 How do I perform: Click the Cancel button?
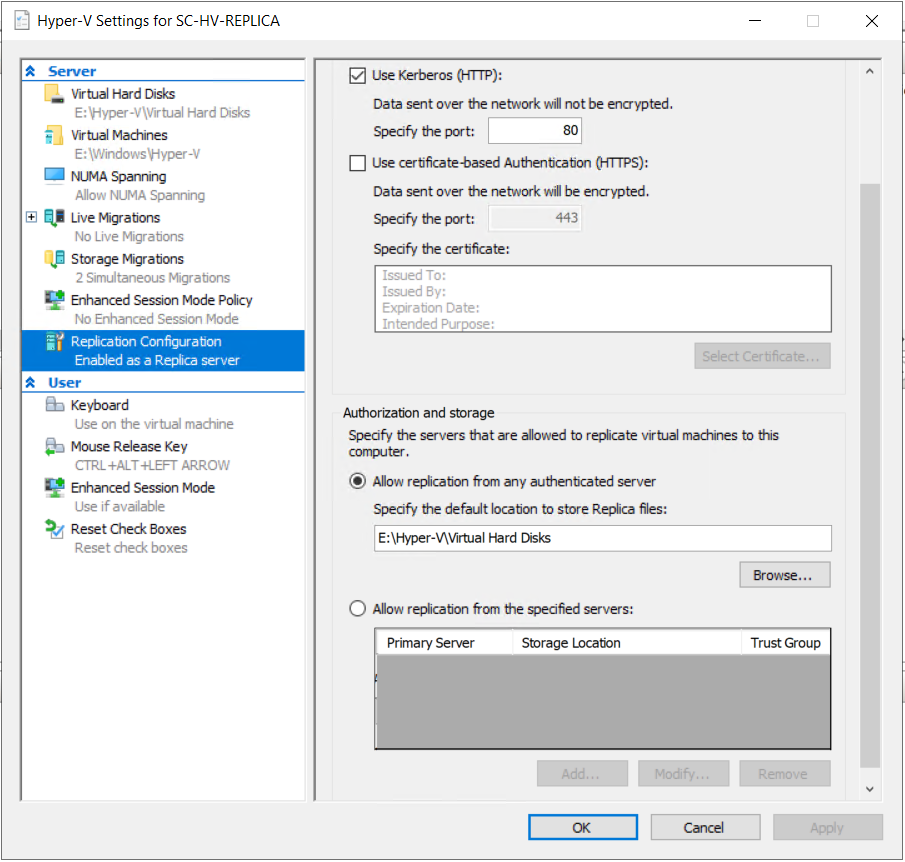pyautogui.click(x=705, y=827)
